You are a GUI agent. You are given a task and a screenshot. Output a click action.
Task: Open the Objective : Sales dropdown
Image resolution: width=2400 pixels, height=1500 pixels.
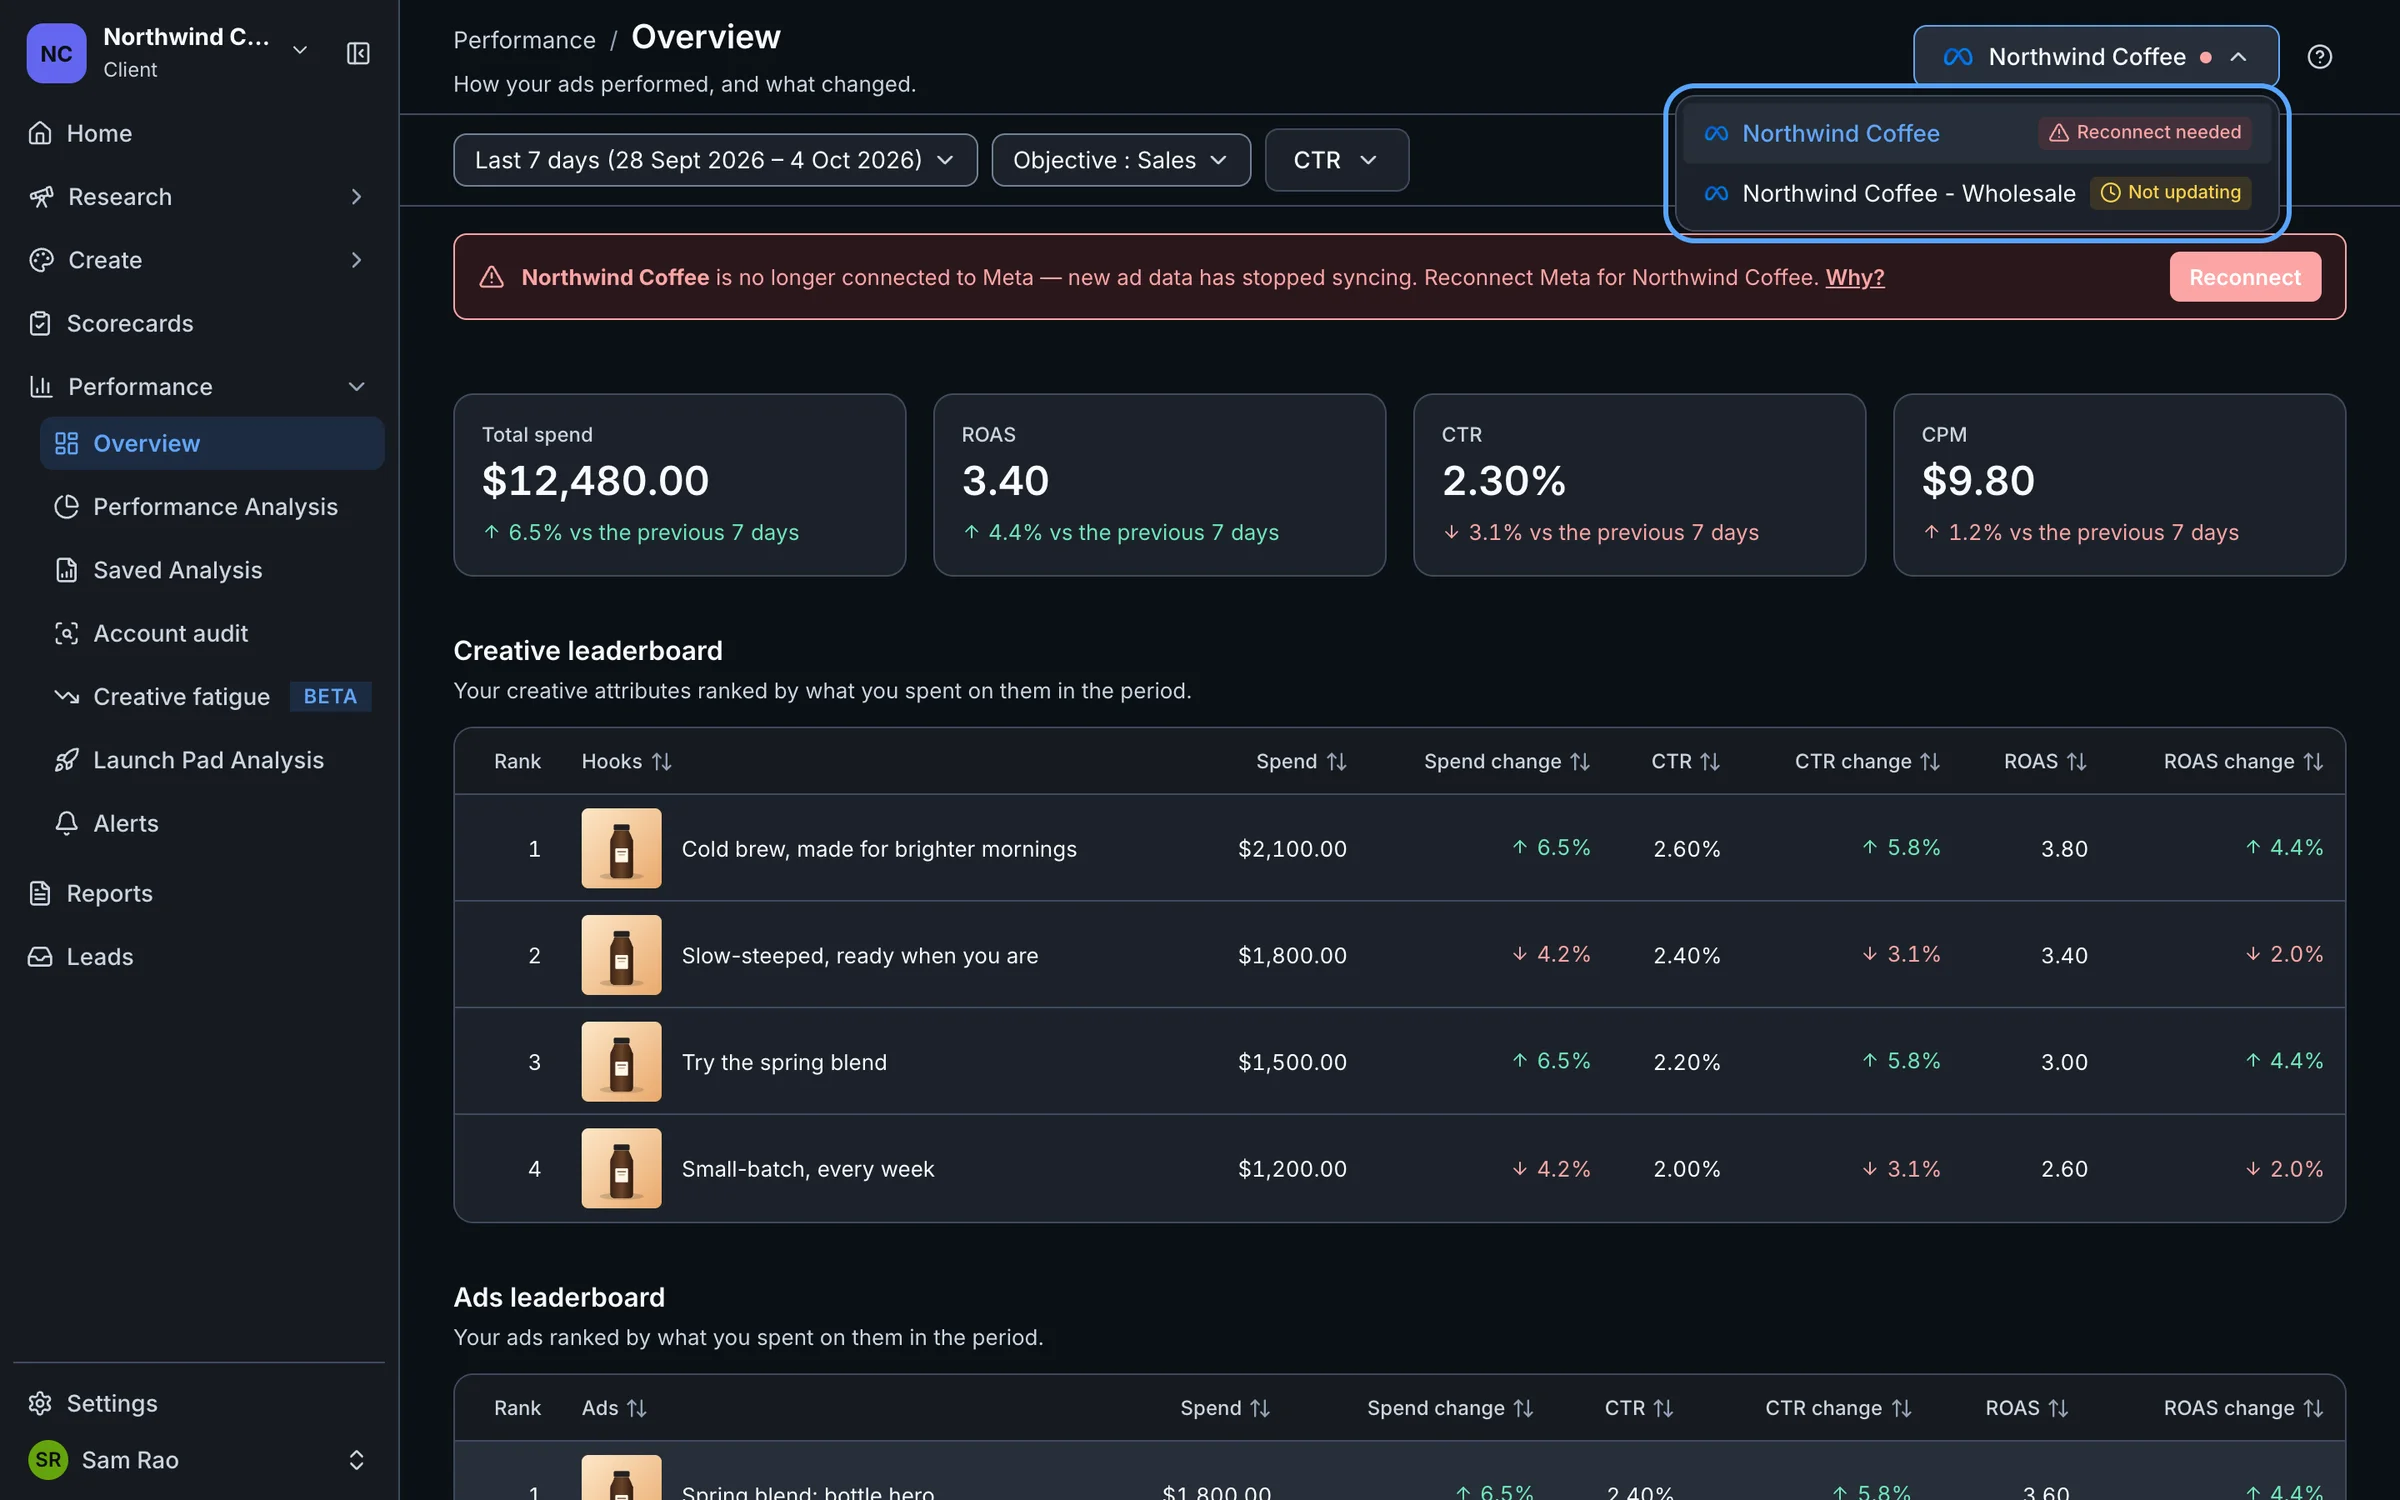coord(1121,160)
